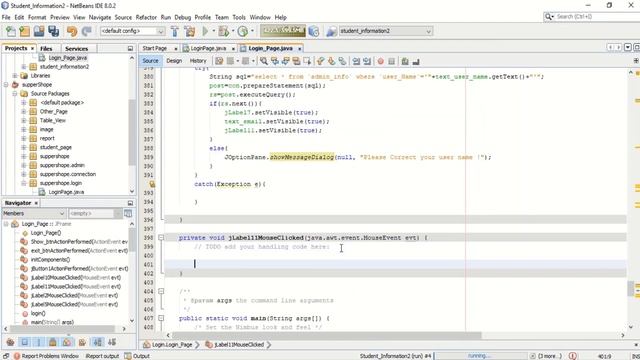Click the Profile Project icon
Viewport: 640px width, 360px height.
click(x=242, y=31)
